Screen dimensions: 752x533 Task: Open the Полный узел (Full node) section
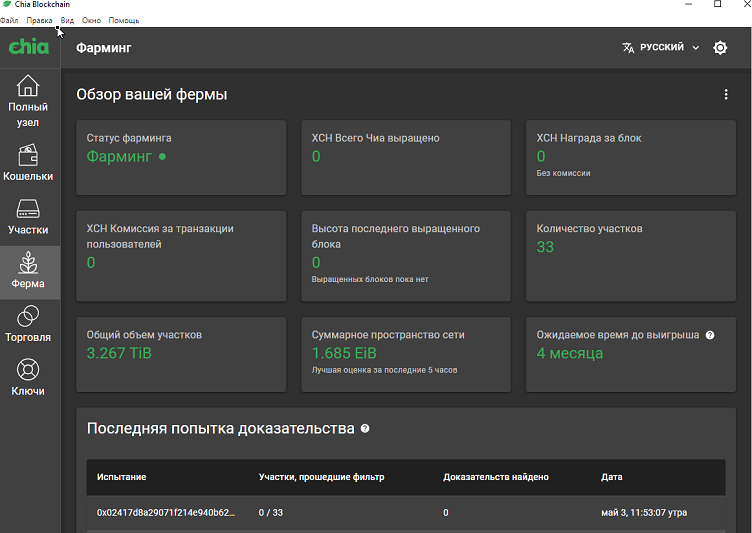click(28, 101)
